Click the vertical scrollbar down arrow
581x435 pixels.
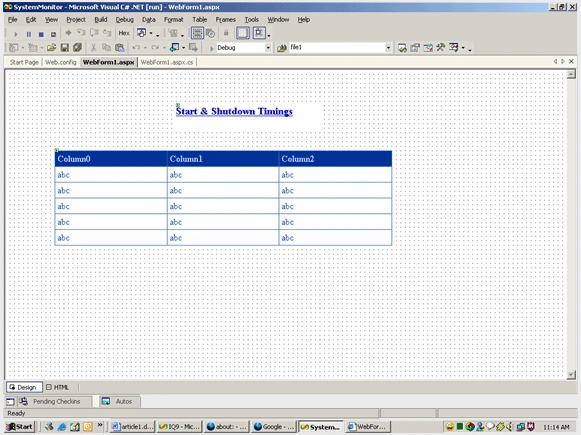[x=571, y=375]
